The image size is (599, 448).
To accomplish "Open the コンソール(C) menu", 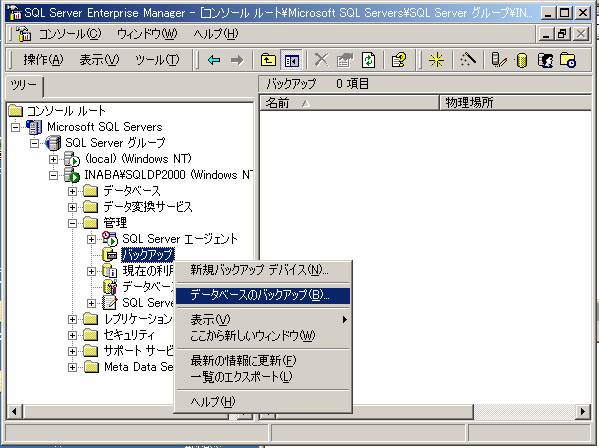I will 70,34.
